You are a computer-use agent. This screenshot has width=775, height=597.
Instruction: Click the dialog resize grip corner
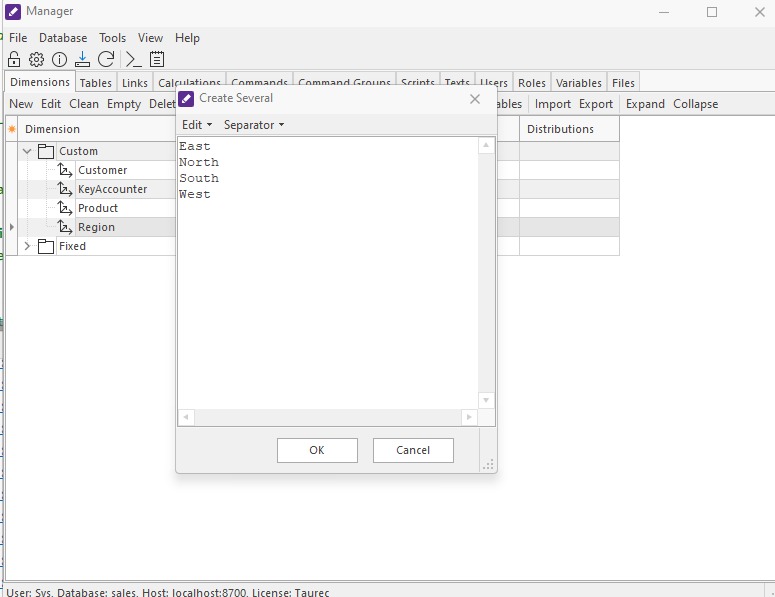[x=488, y=465]
